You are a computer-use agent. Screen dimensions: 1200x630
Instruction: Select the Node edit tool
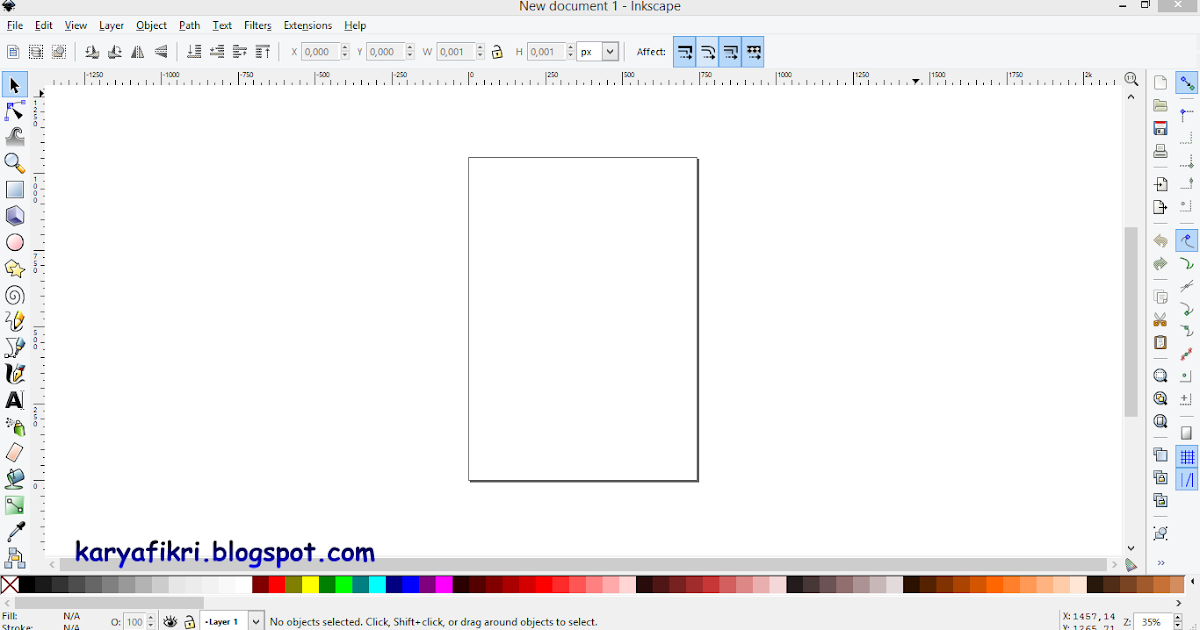click(15, 111)
